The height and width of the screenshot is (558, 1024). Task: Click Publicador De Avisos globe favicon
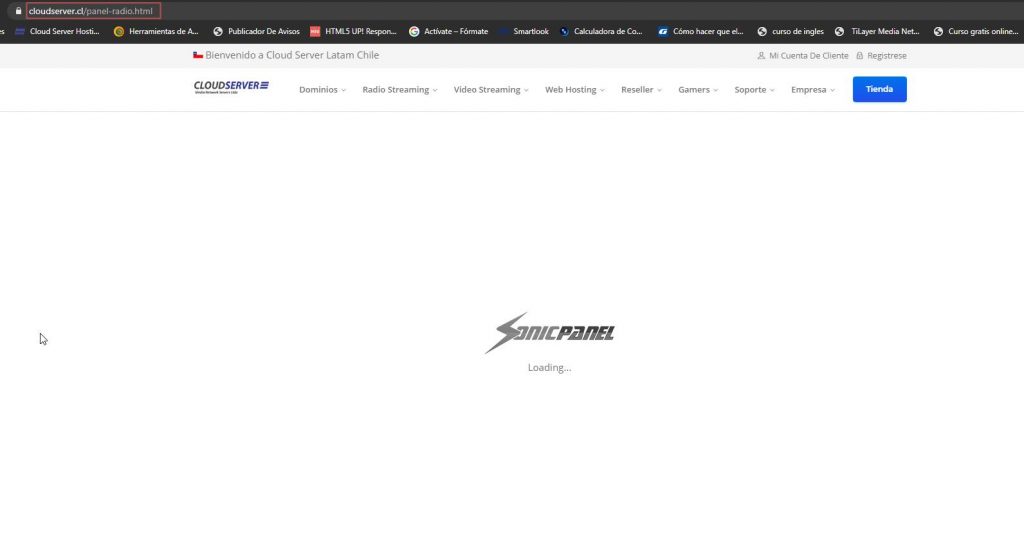coord(218,31)
